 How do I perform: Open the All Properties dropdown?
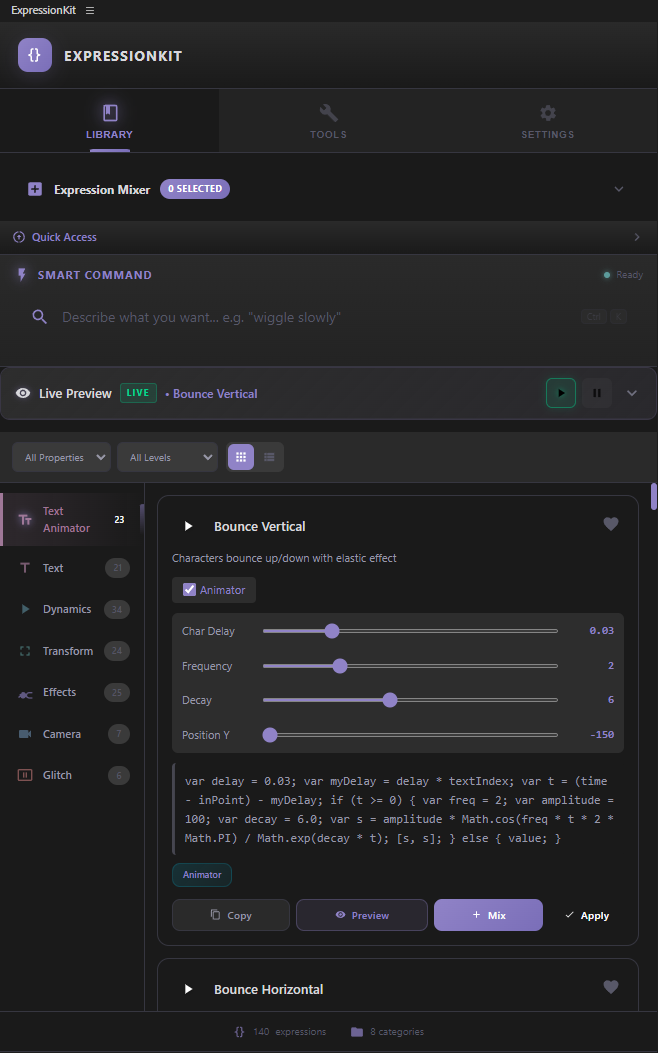(61, 457)
